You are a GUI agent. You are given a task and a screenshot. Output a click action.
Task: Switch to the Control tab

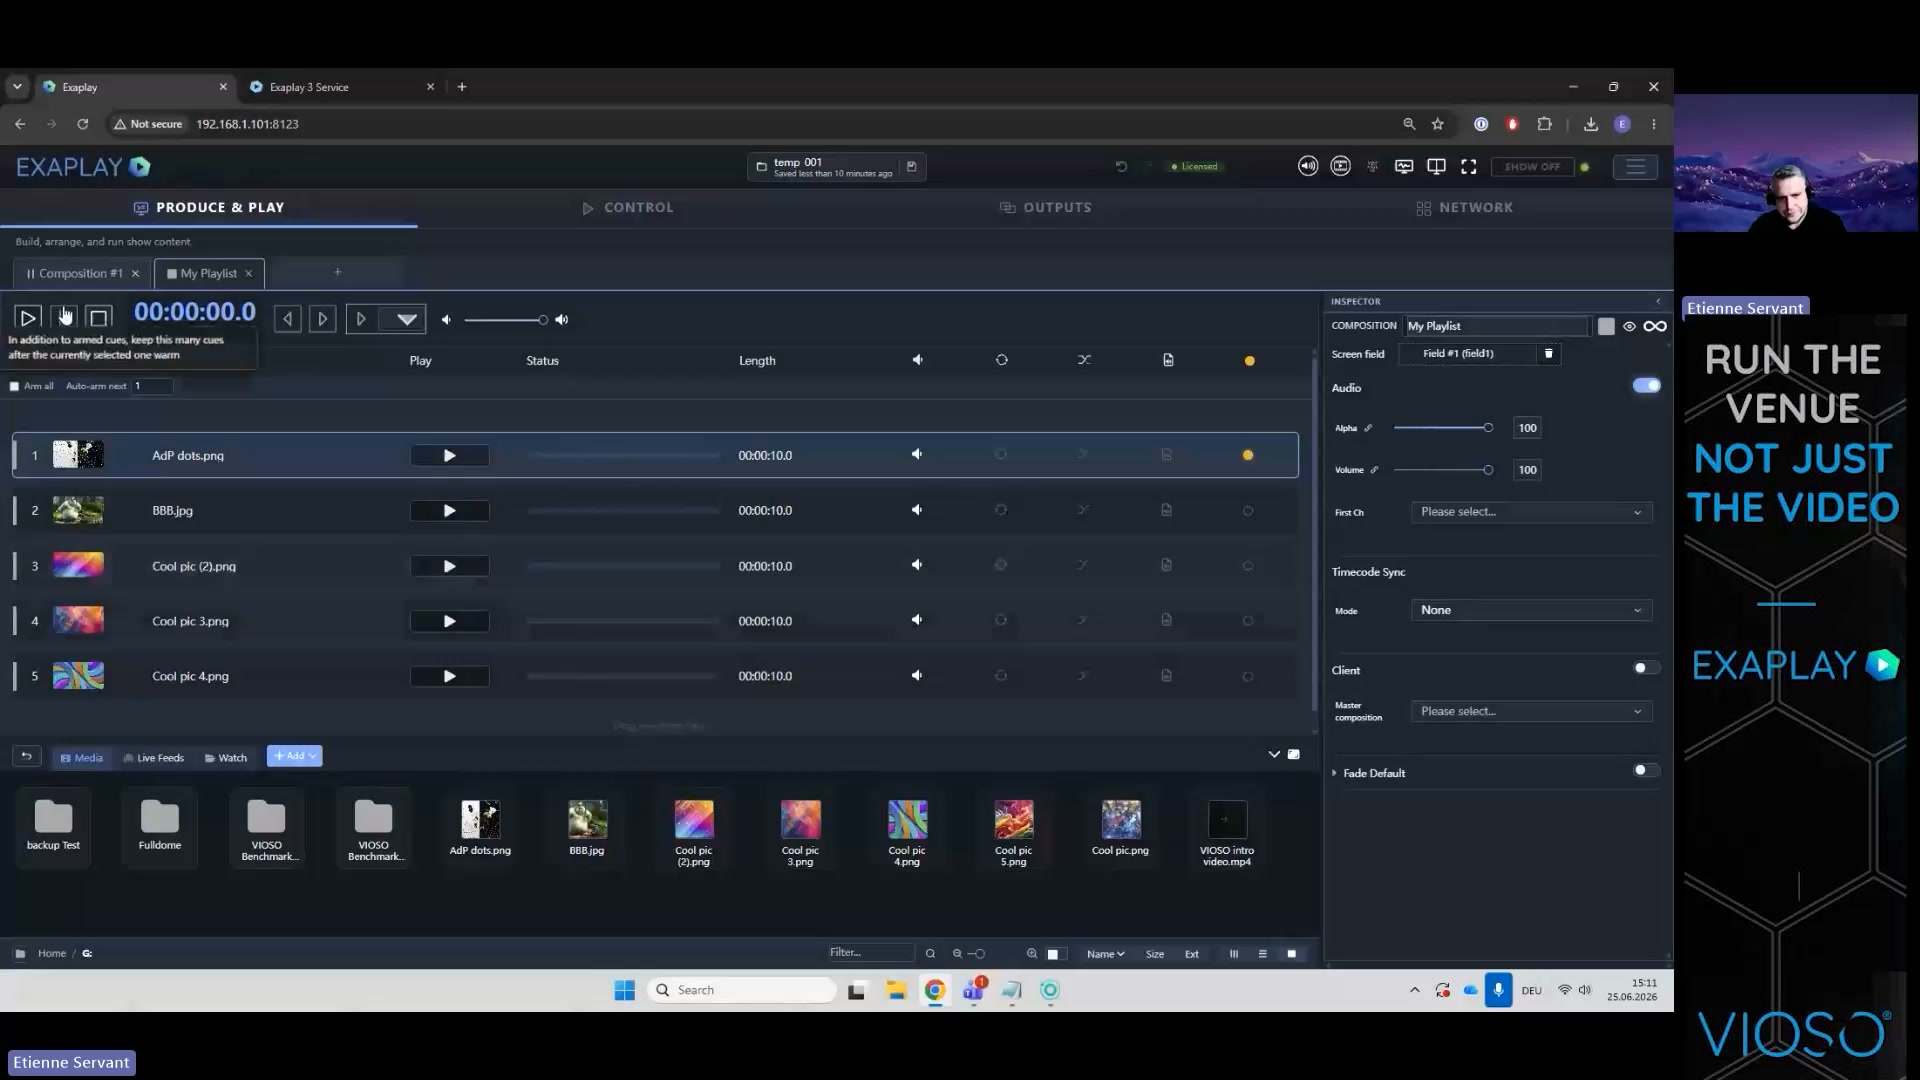pos(628,208)
